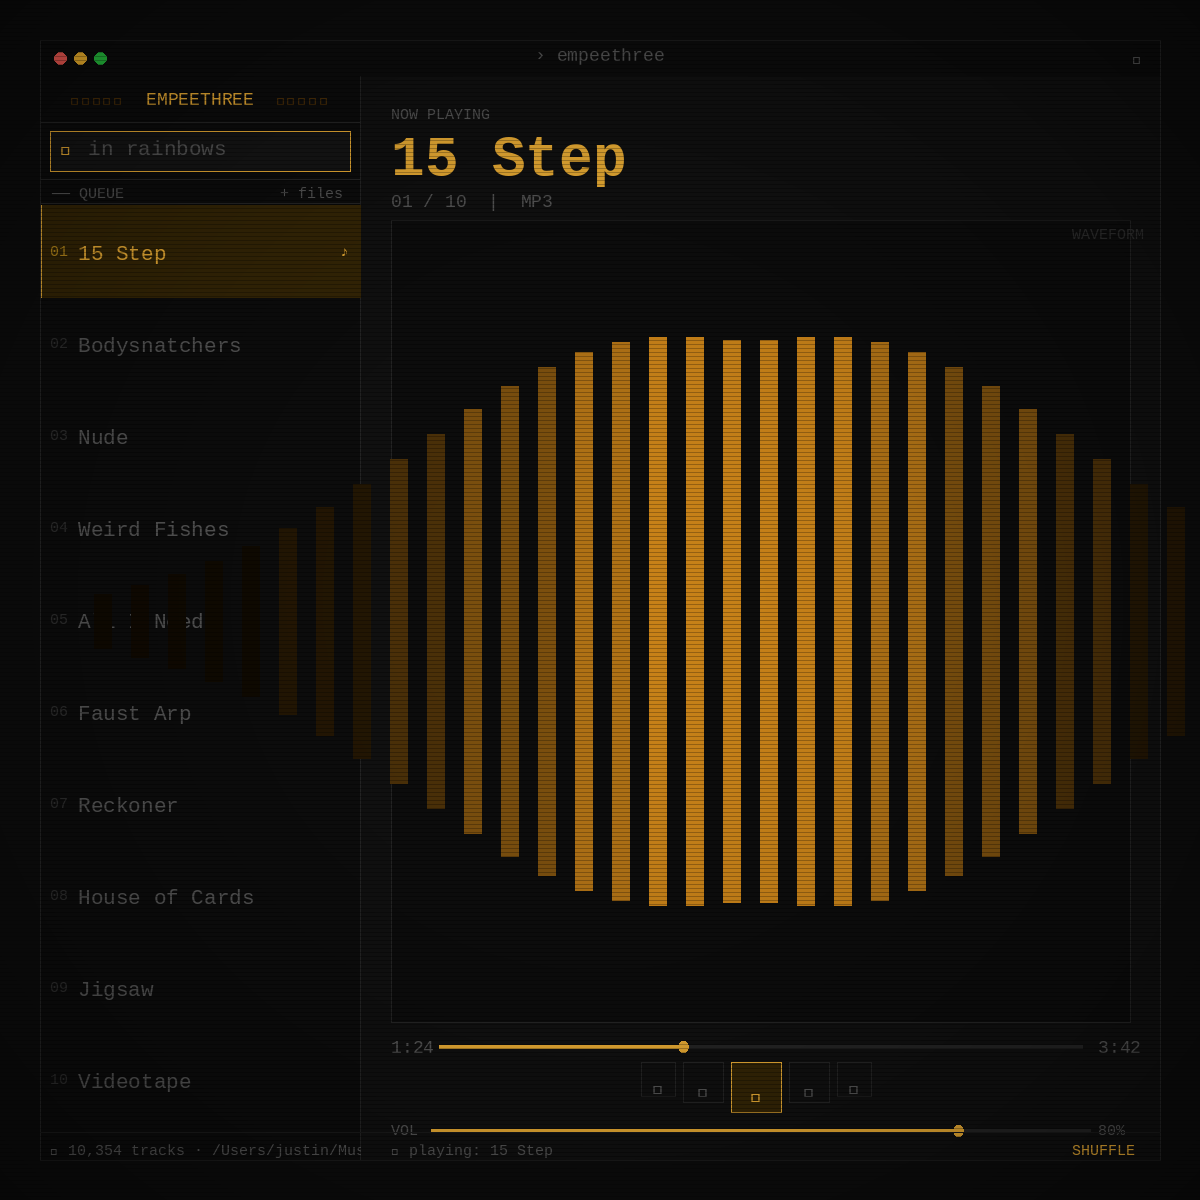Click the status icon next to 'playing: 15 Step'
Screen dimensions: 1200x1200
pyautogui.click(x=393, y=1151)
